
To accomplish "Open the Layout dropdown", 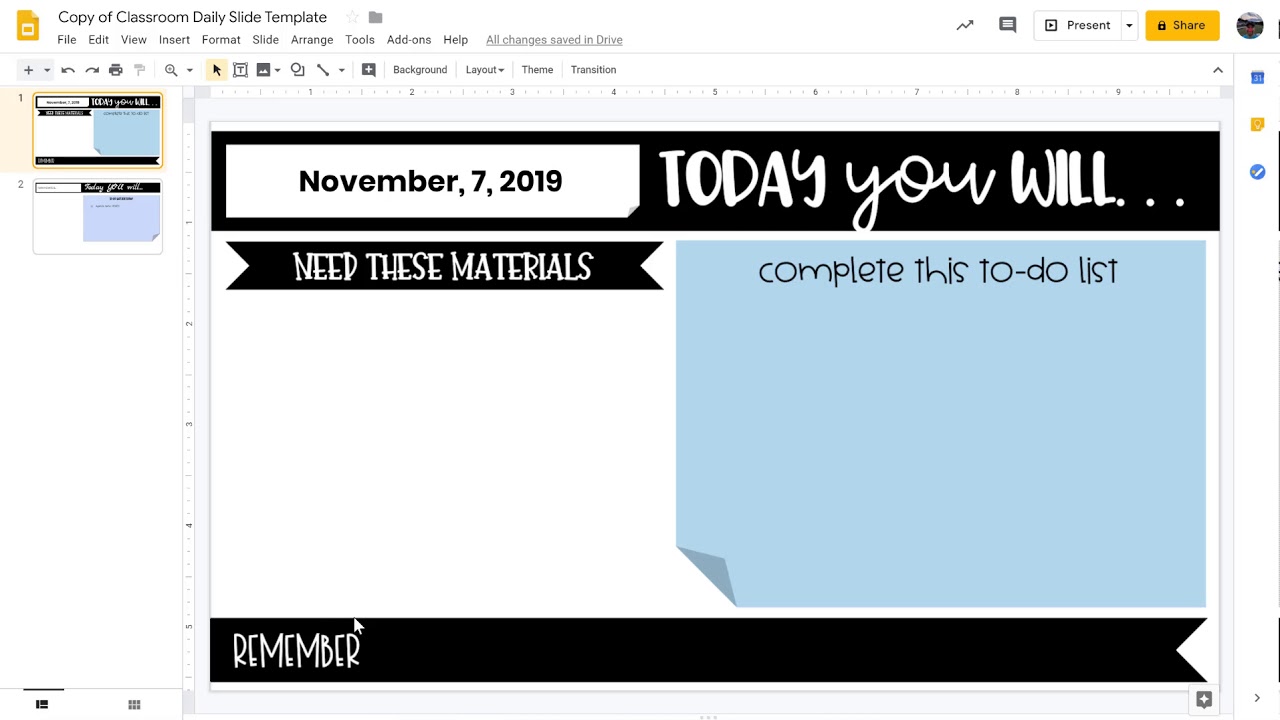I will (x=484, y=70).
